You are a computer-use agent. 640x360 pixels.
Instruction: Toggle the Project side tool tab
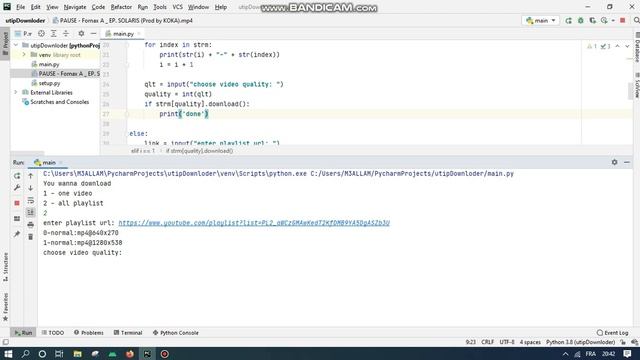5,44
